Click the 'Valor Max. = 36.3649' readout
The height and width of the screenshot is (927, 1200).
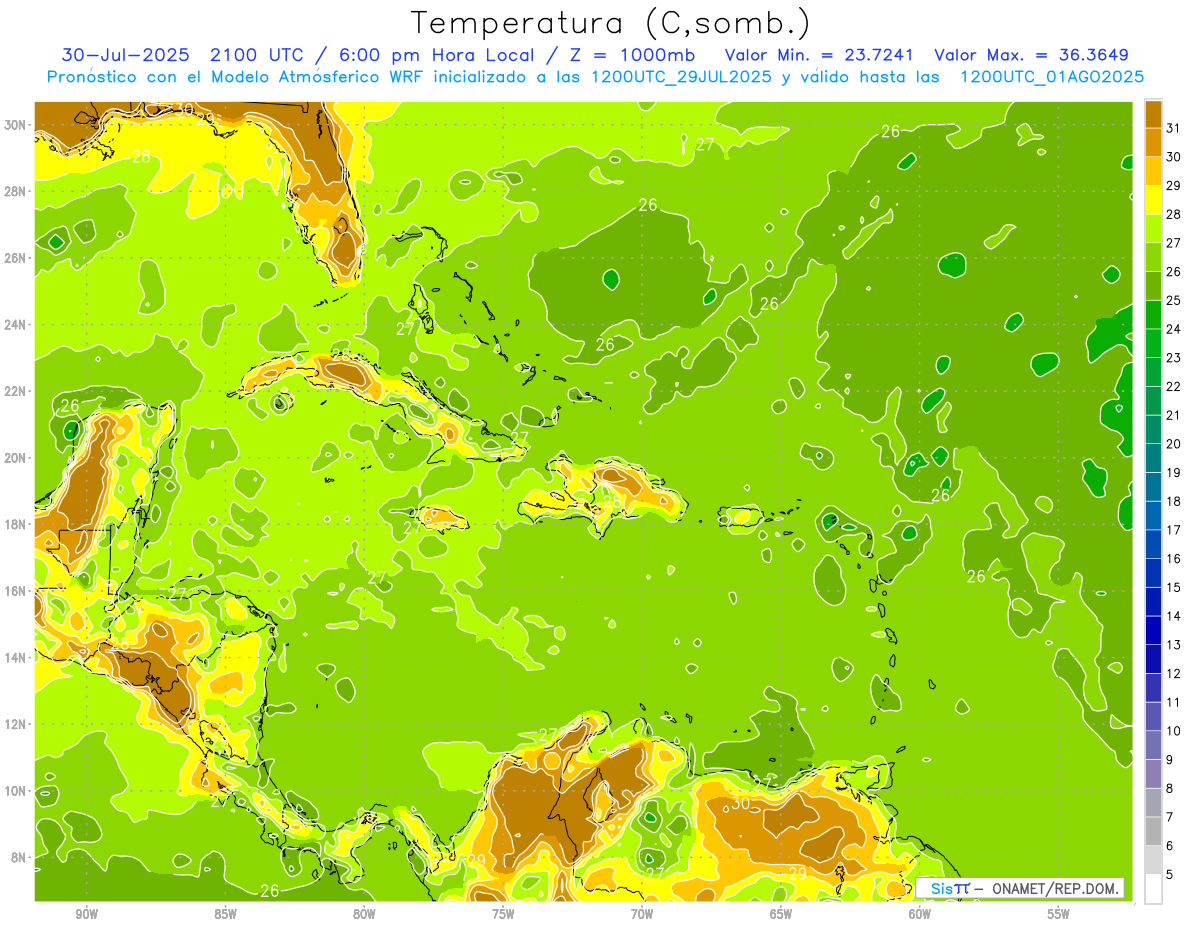coord(1032,55)
